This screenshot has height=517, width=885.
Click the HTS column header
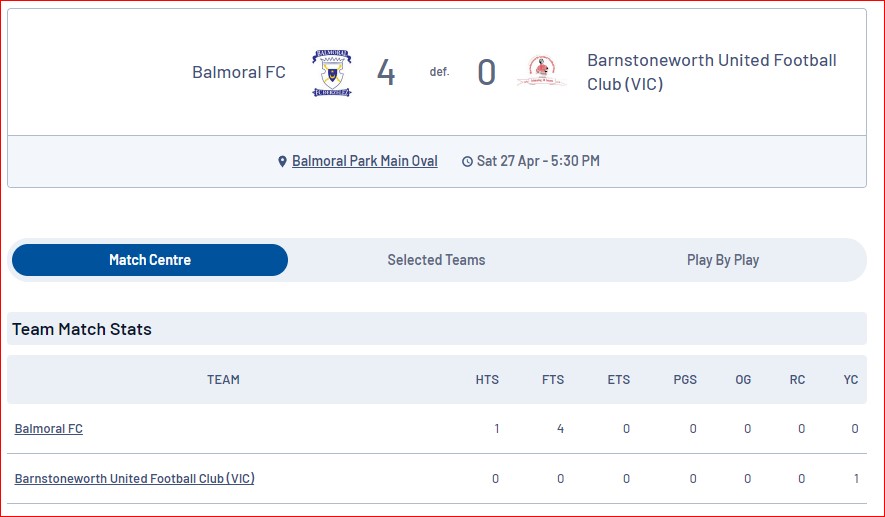487,380
